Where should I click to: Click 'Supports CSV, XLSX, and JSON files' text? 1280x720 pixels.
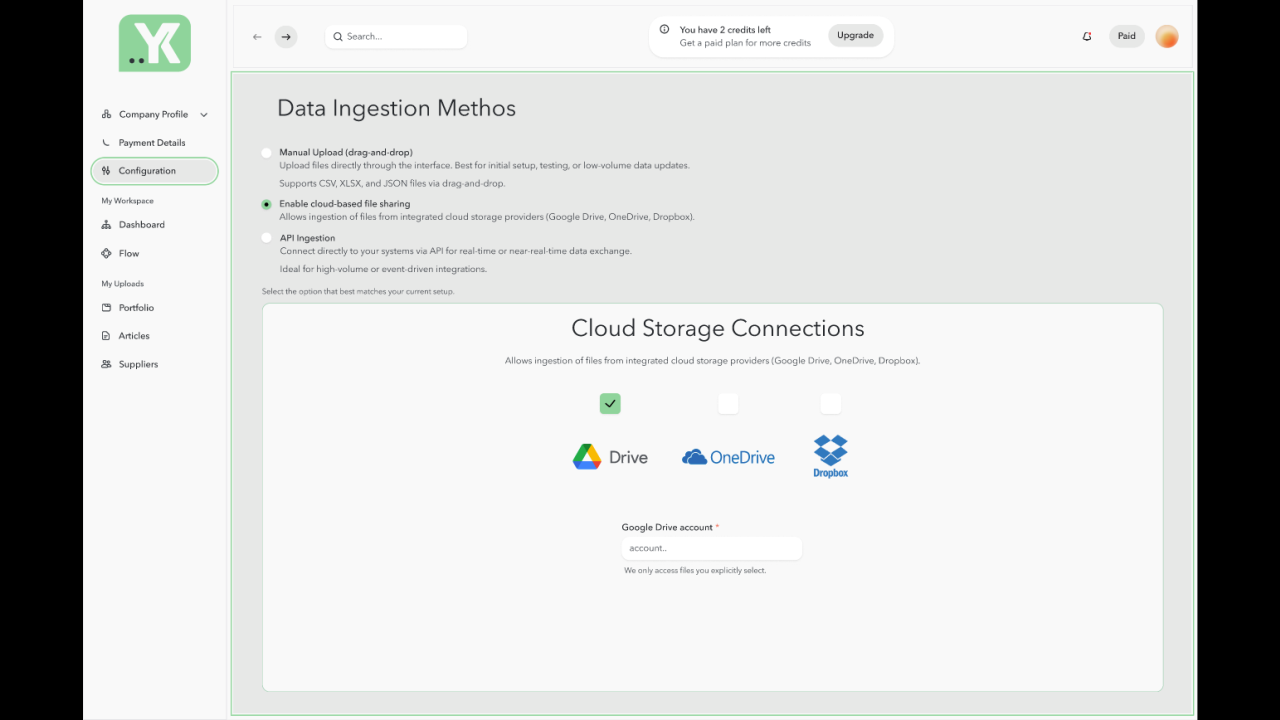[392, 184]
